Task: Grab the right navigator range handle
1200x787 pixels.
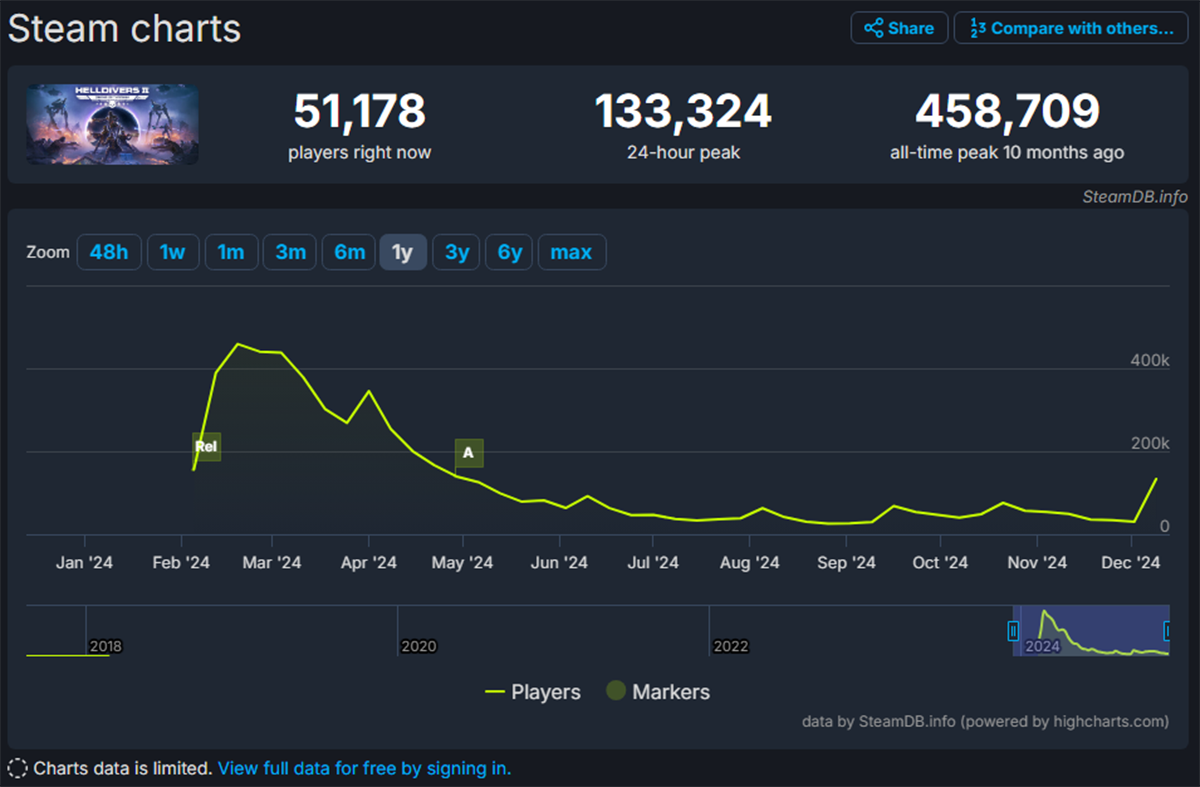Action: point(1167,631)
